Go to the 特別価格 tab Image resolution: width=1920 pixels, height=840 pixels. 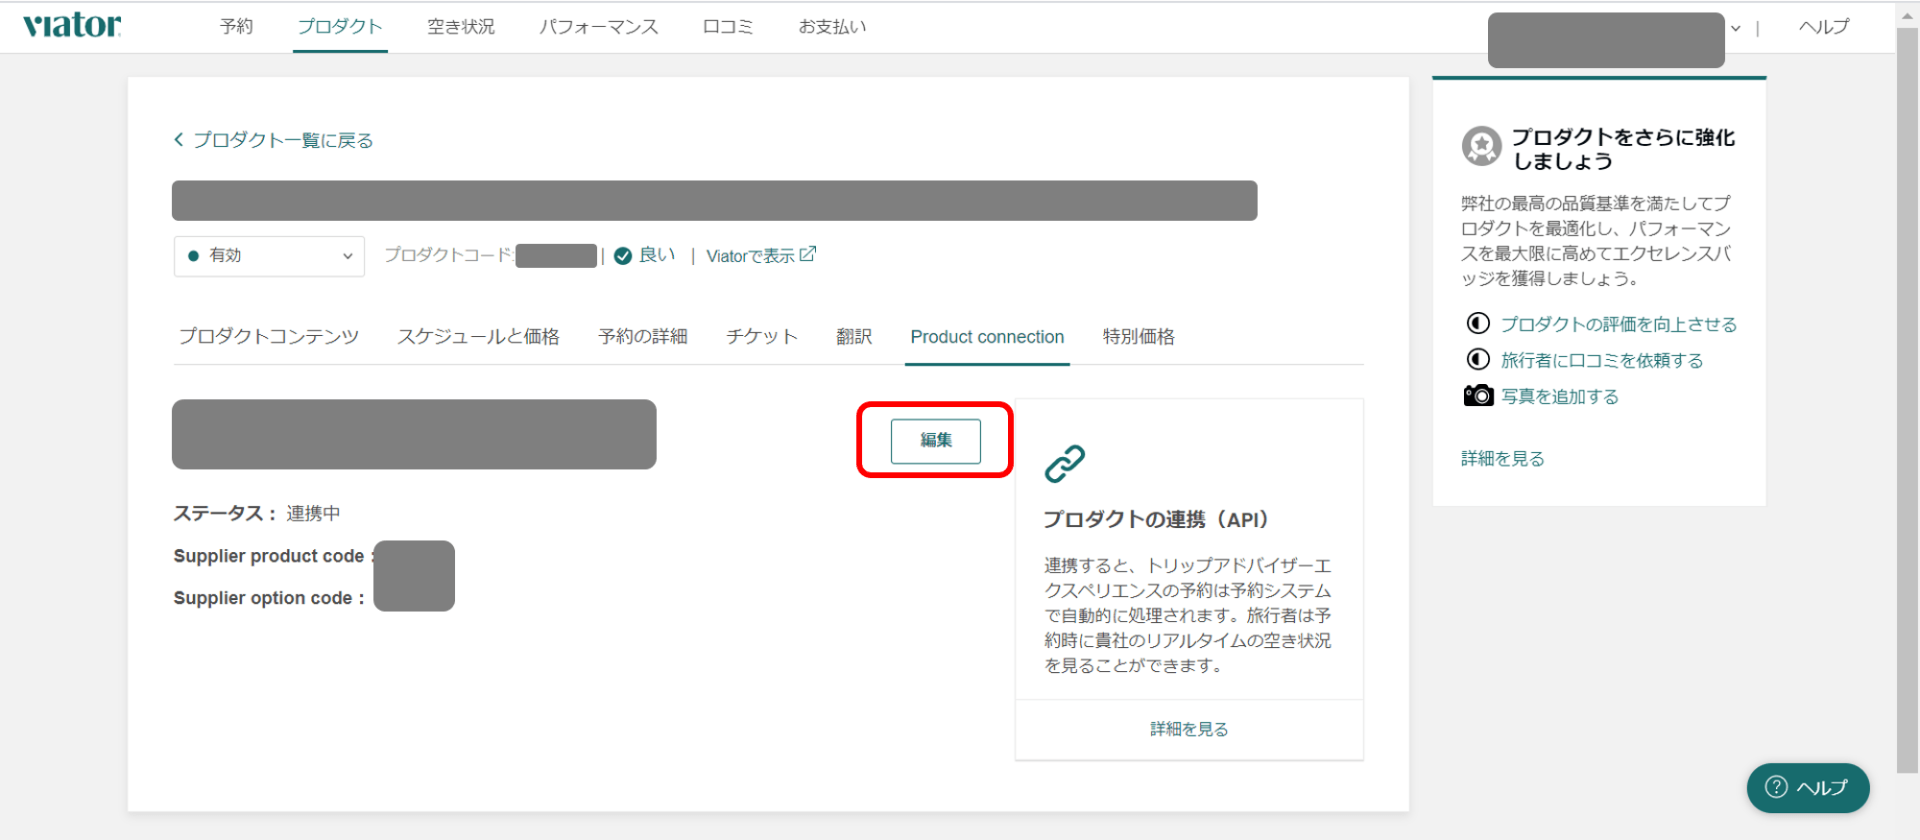click(1138, 337)
